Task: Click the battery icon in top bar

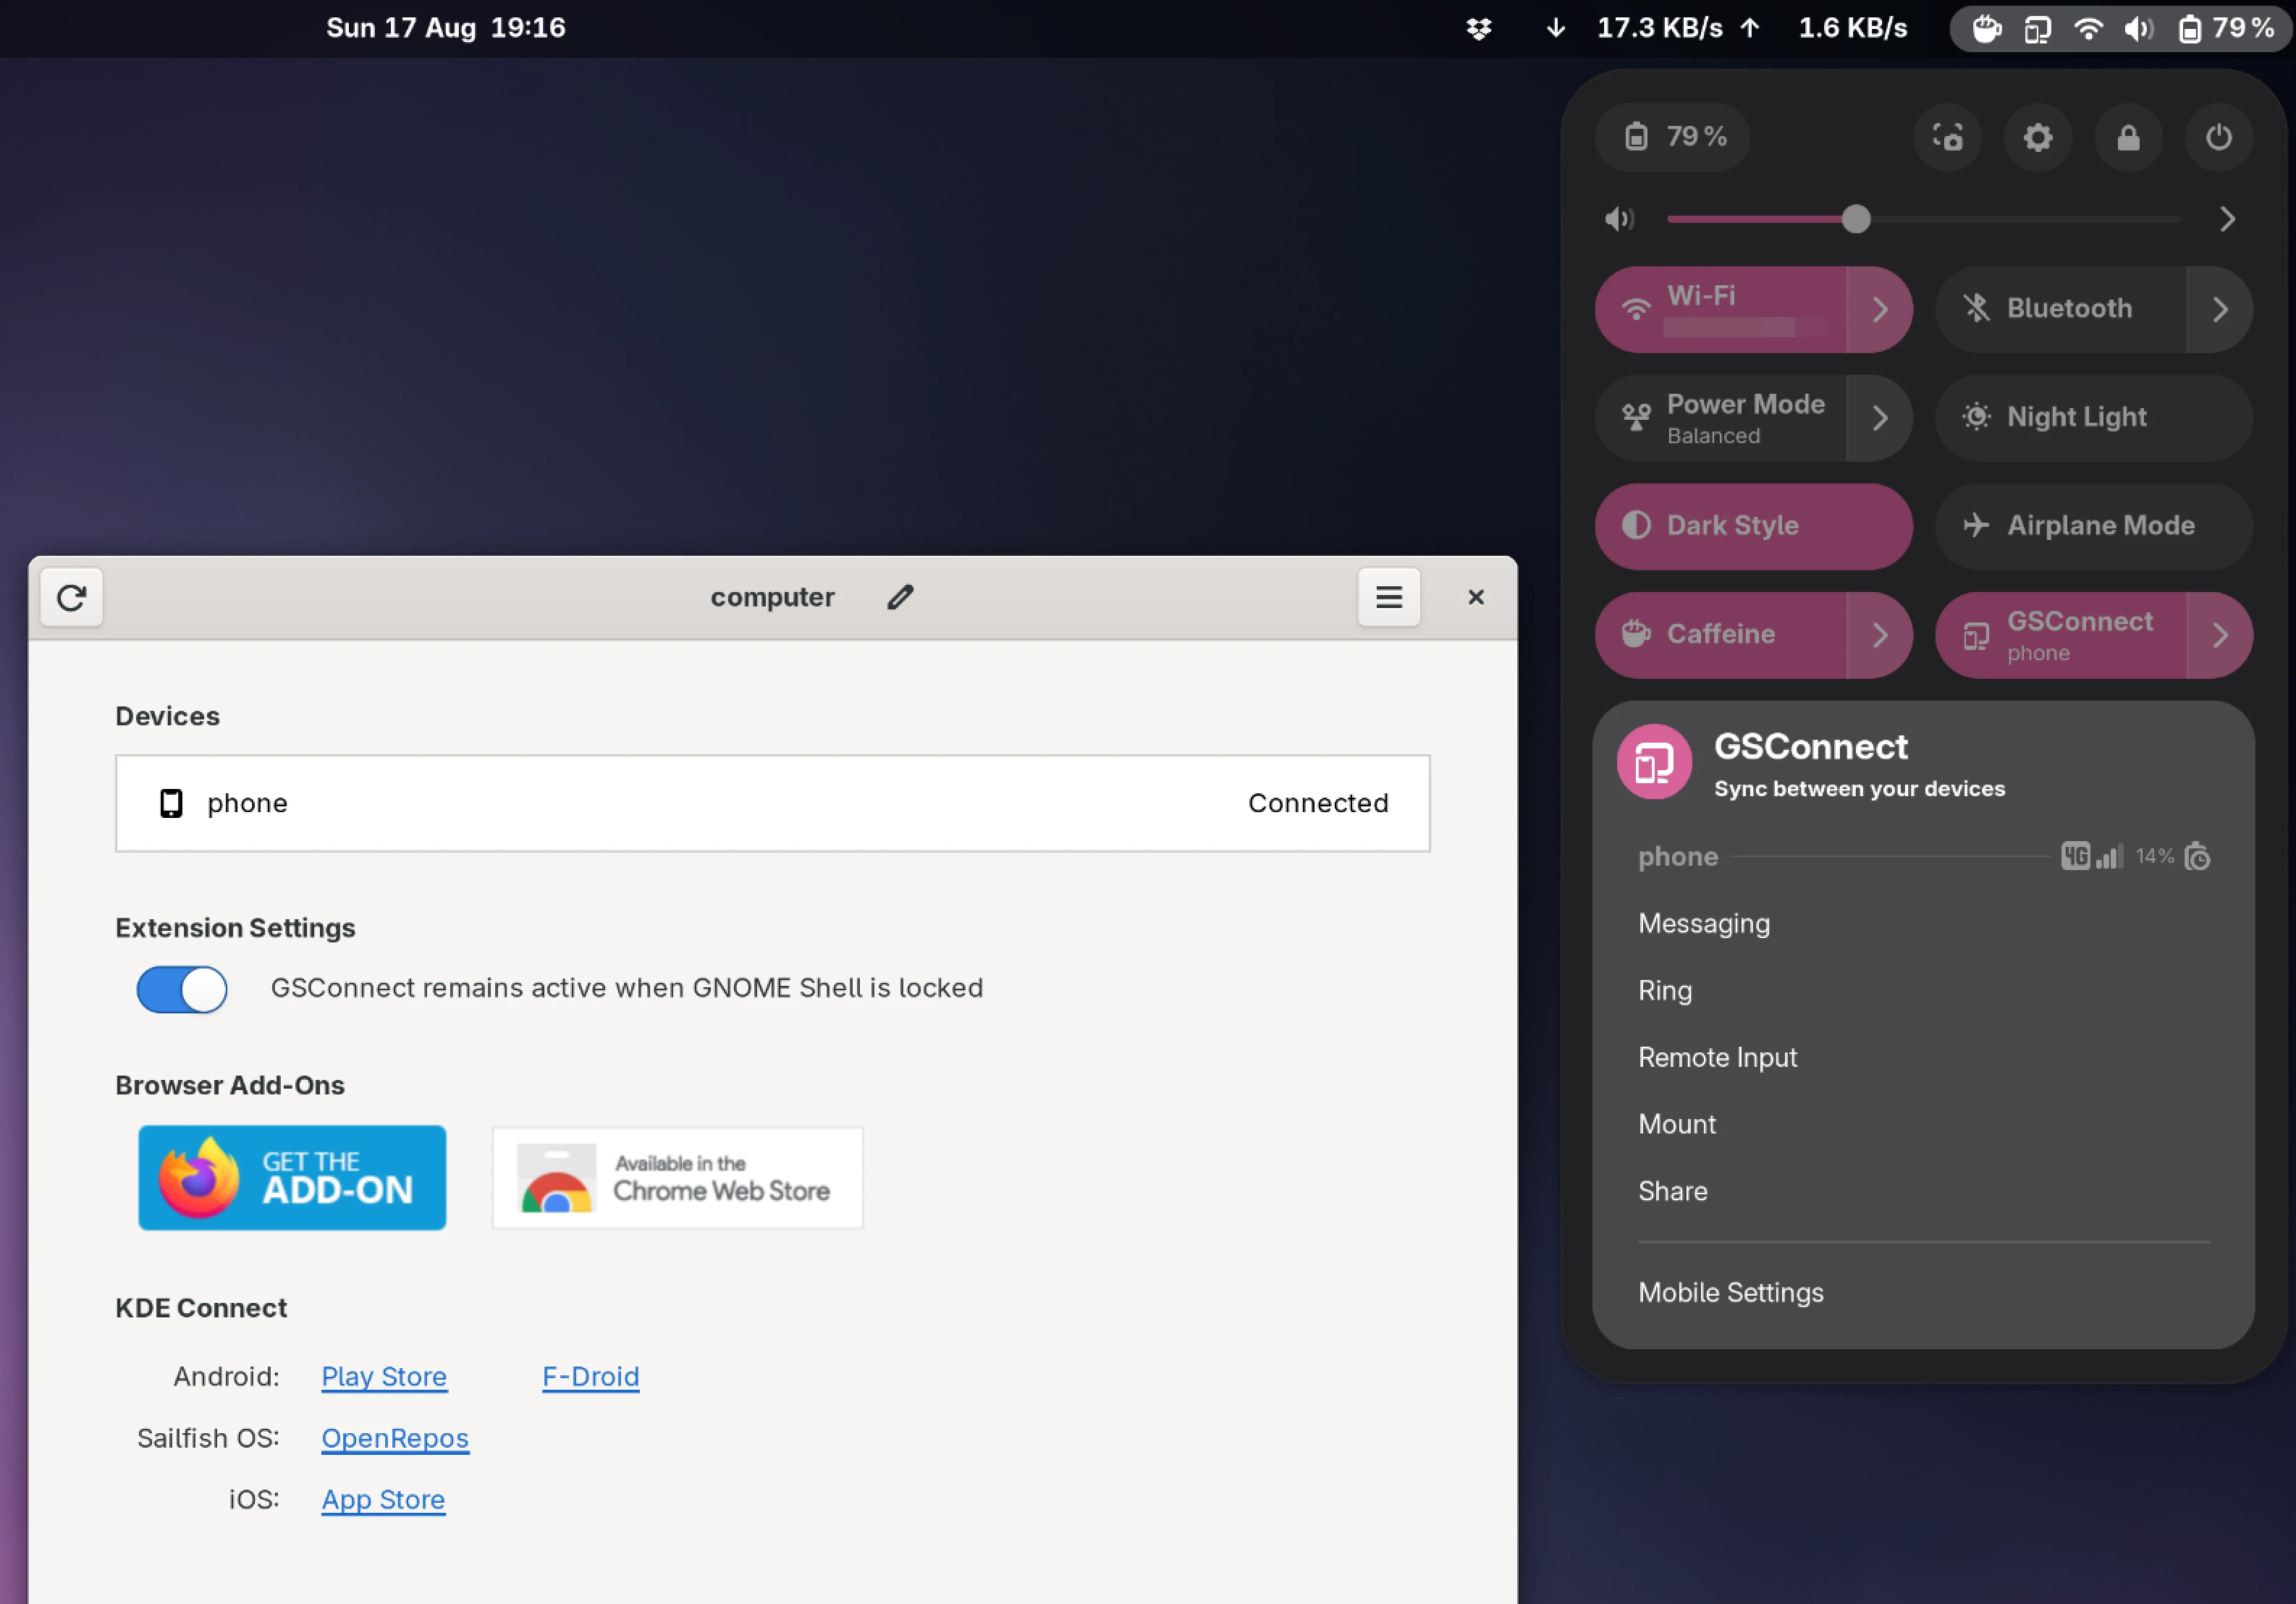Action: point(2189,29)
